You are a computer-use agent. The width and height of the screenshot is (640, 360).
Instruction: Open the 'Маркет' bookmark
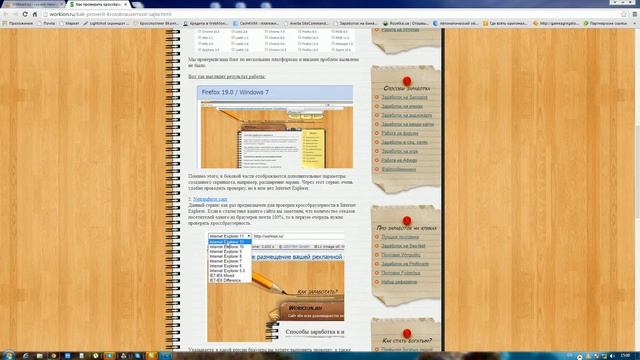coord(69,24)
